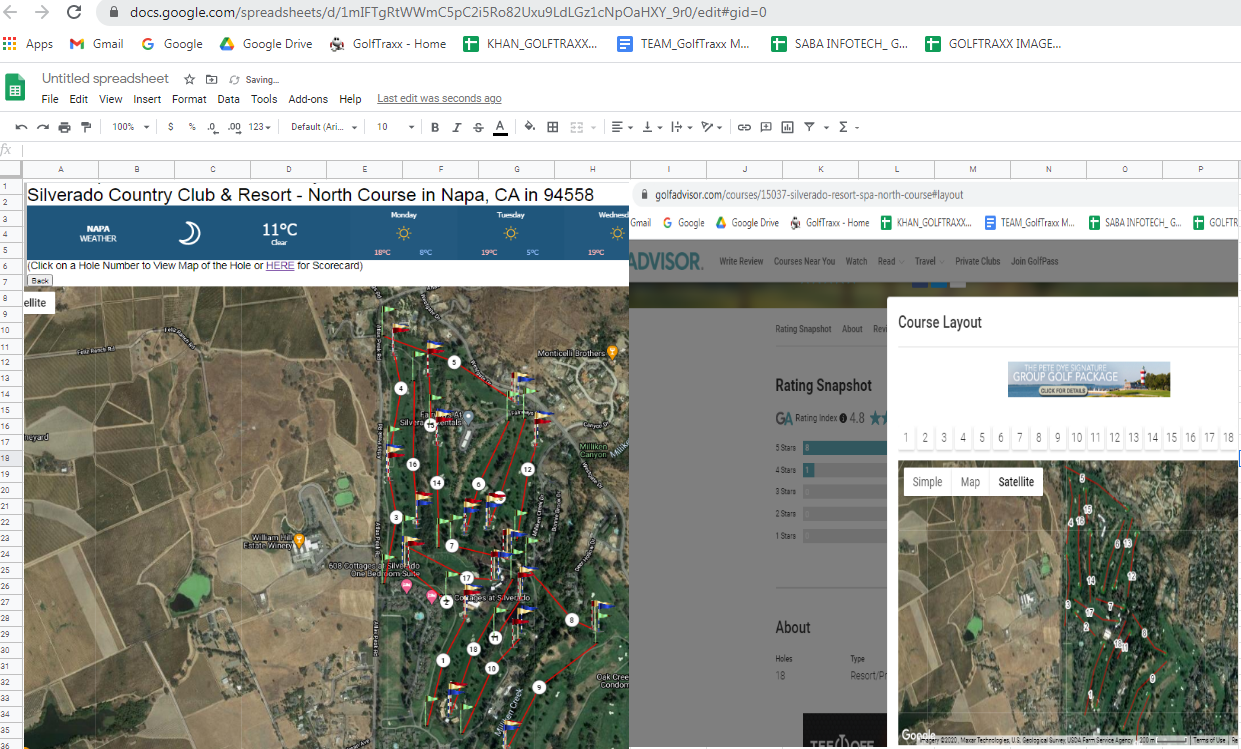Open the Add-ons menu
The width and height of the screenshot is (1241, 749).
[308, 99]
